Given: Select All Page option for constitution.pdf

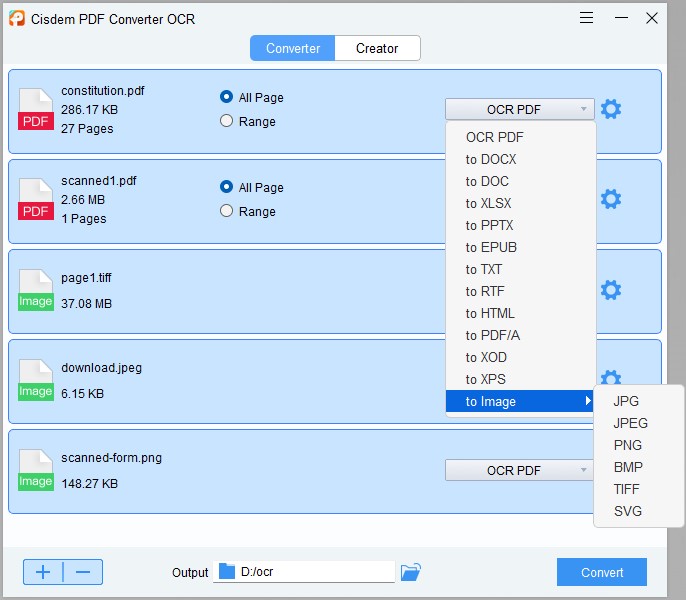Looking at the screenshot, I should tap(227, 97).
